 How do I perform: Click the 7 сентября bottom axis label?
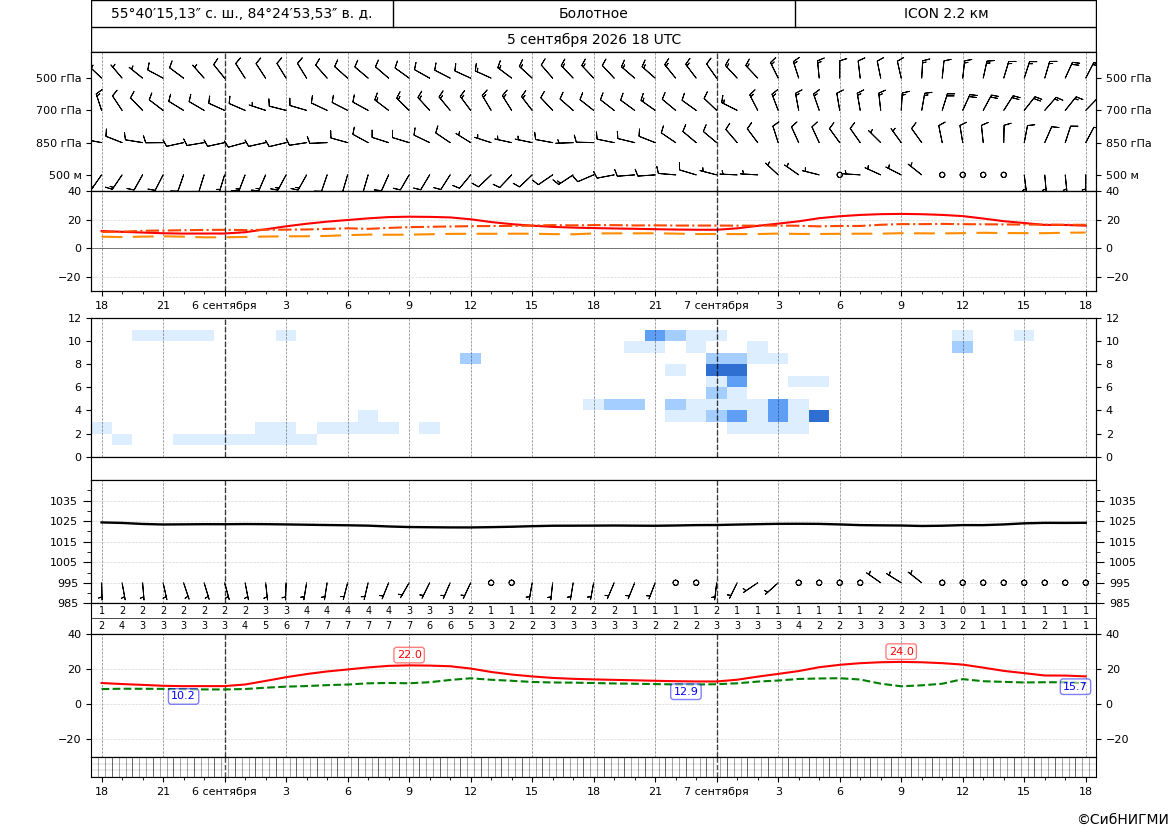click(x=716, y=791)
